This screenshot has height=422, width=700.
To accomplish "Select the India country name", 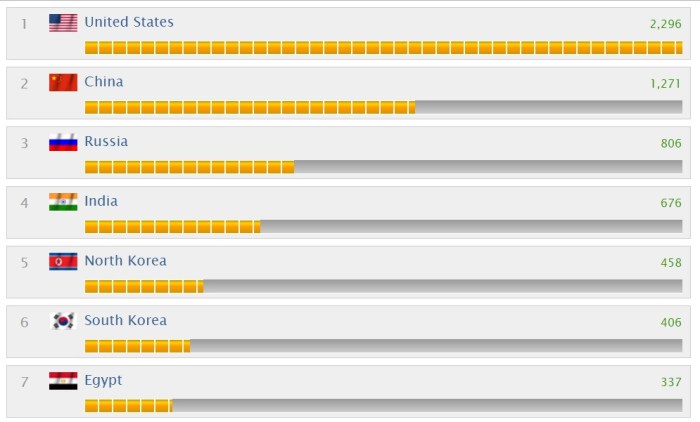I will (x=101, y=201).
